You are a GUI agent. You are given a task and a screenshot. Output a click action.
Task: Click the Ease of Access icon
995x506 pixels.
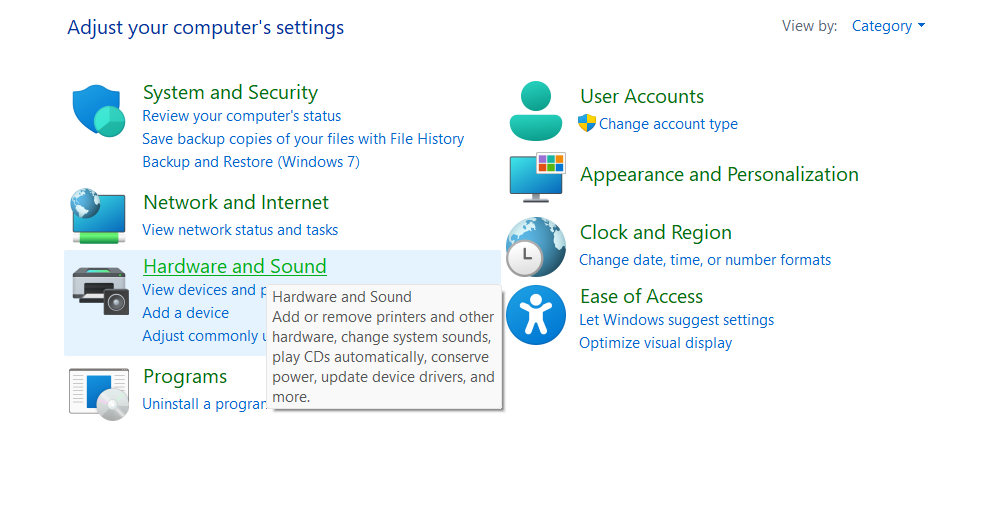pyautogui.click(x=536, y=315)
